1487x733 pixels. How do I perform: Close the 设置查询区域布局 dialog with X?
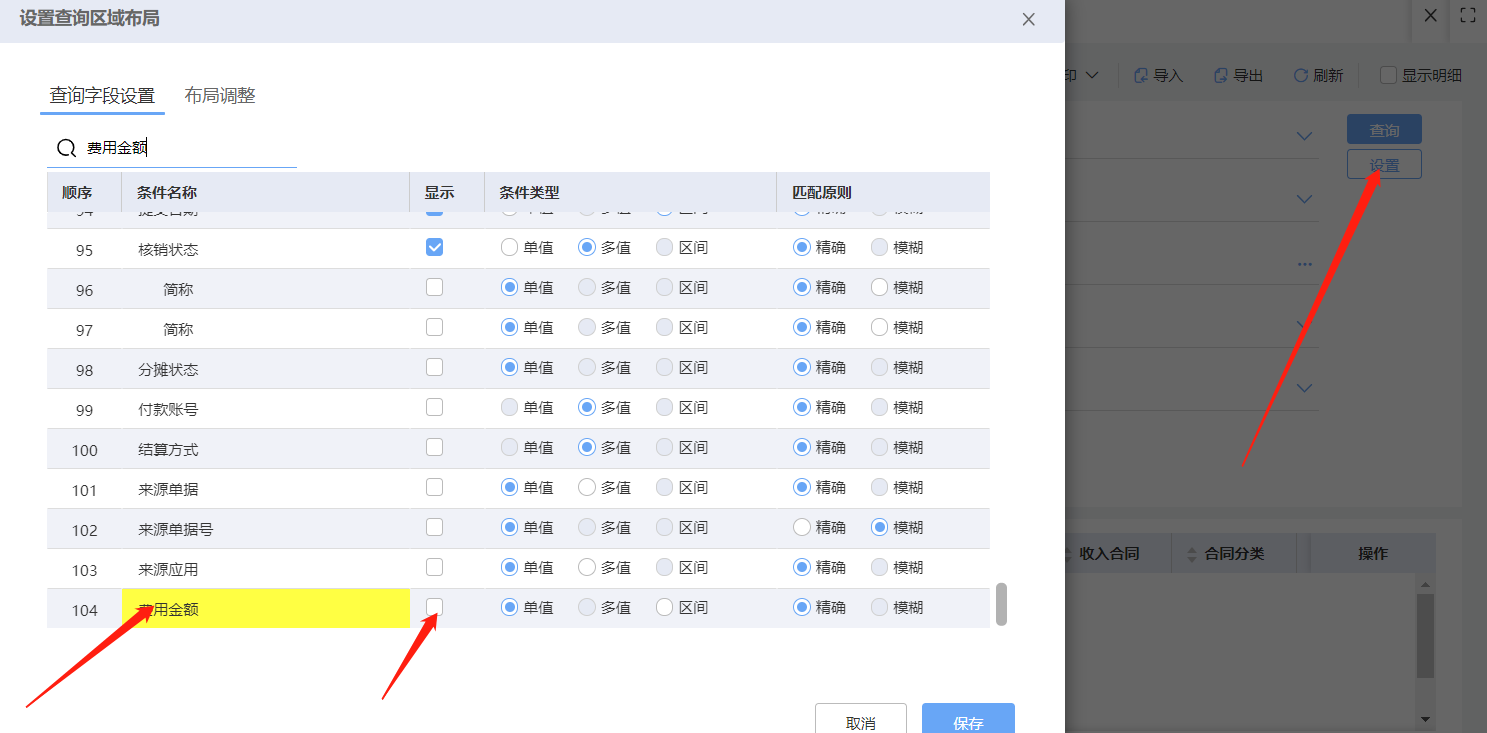point(1028,19)
